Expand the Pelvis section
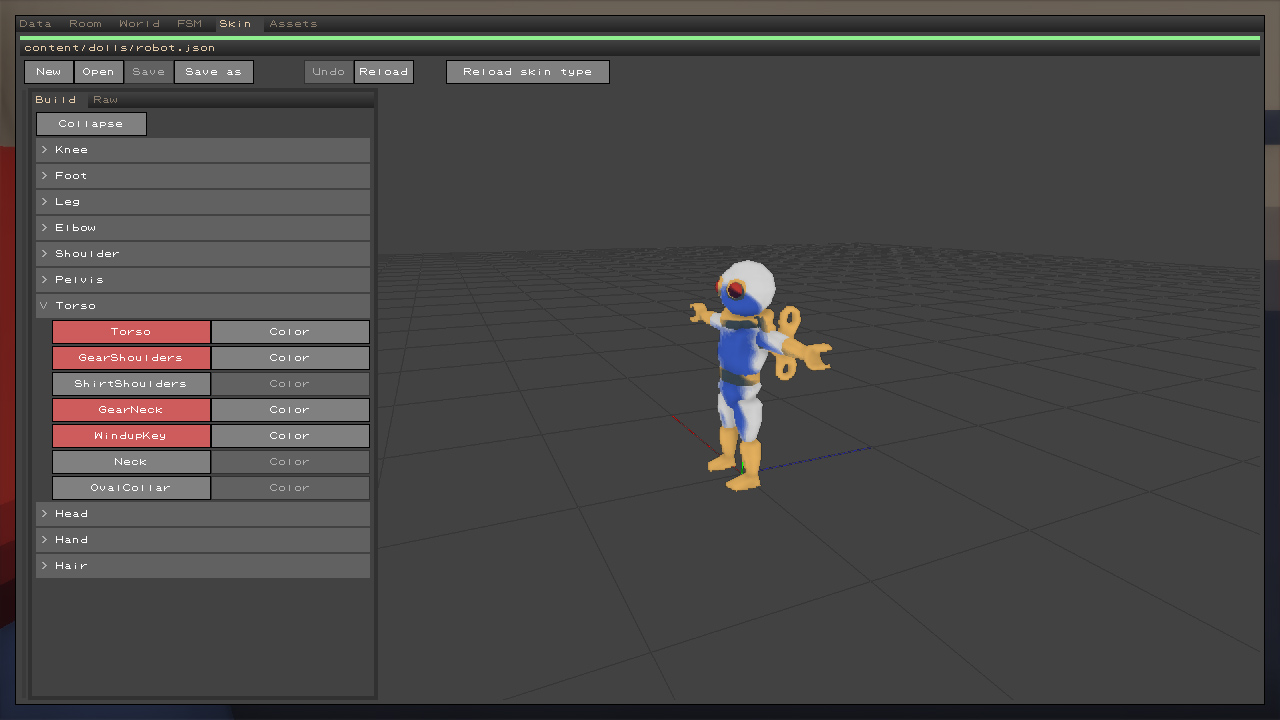 pos(203,280)
